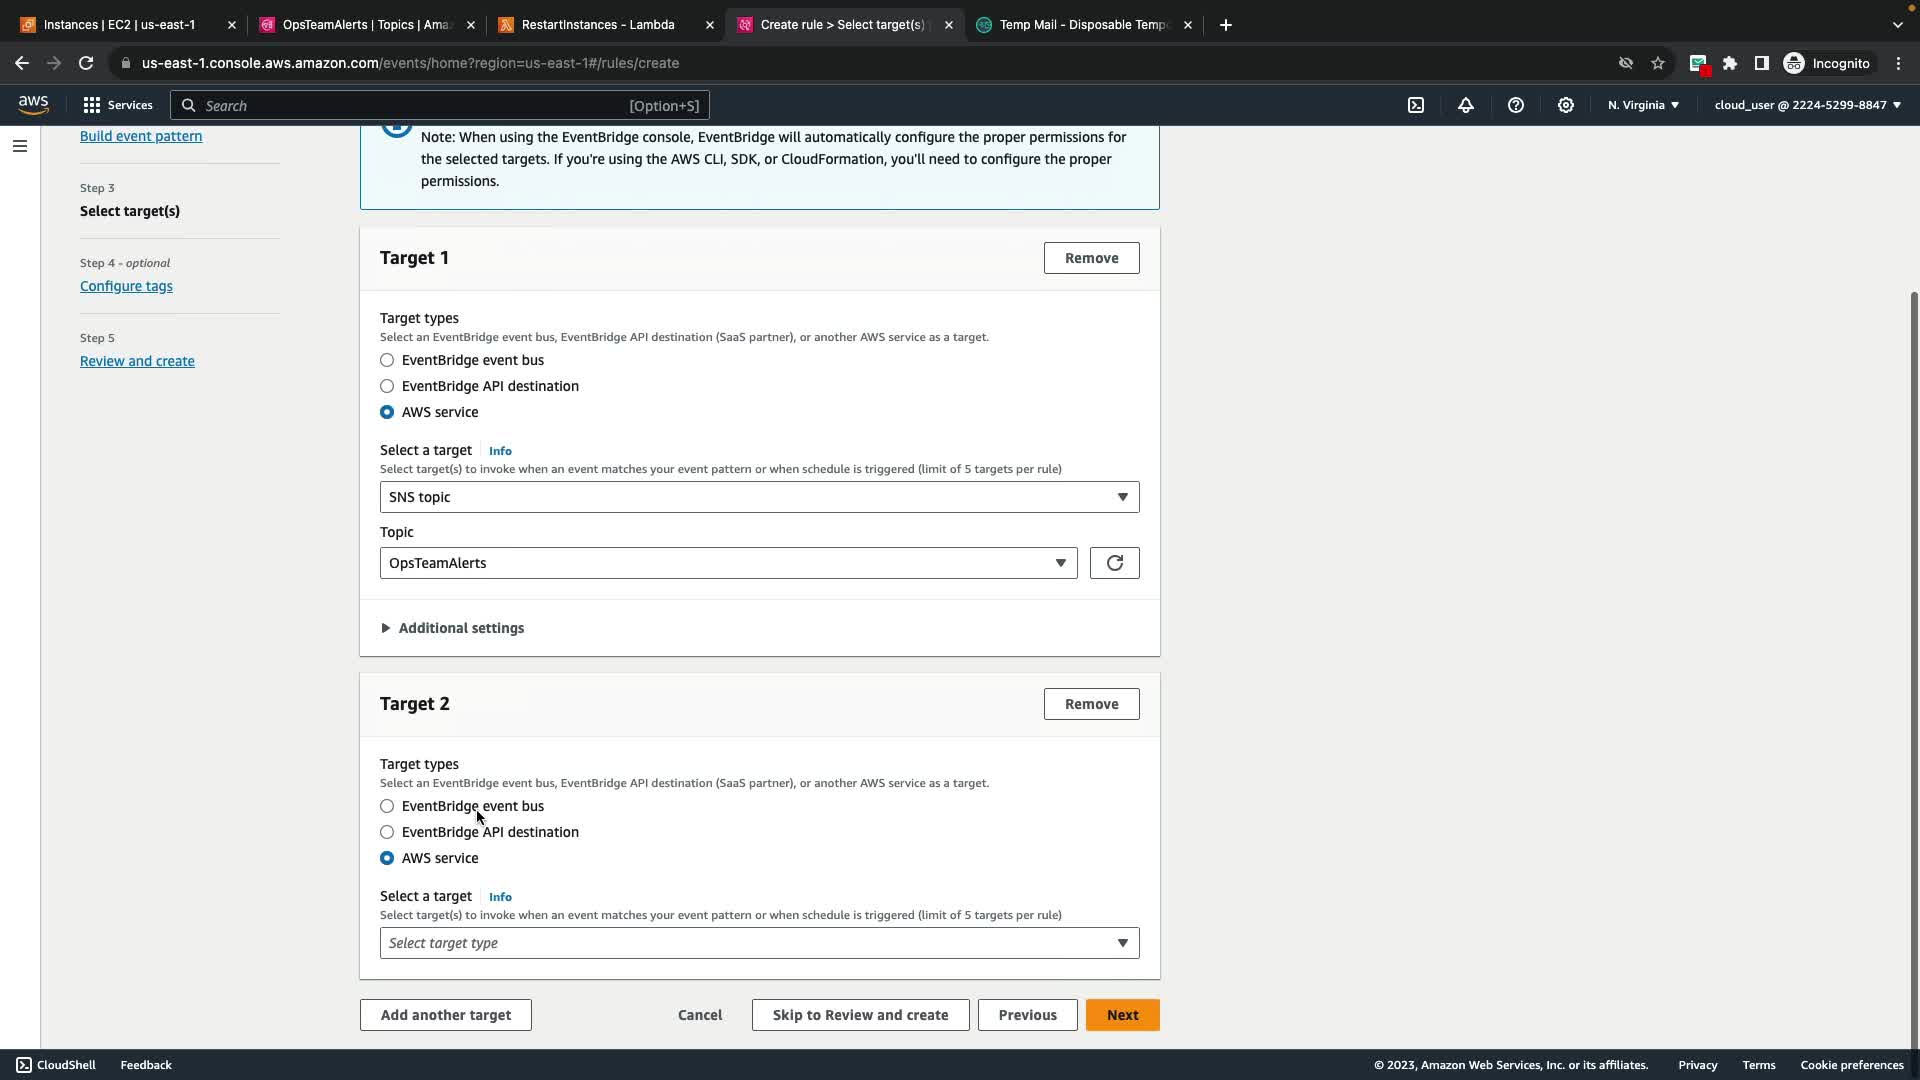The image size is (1920, 1080).
Task: Bookmark this page with the star icon
Action: click(x=1658, y=63)
